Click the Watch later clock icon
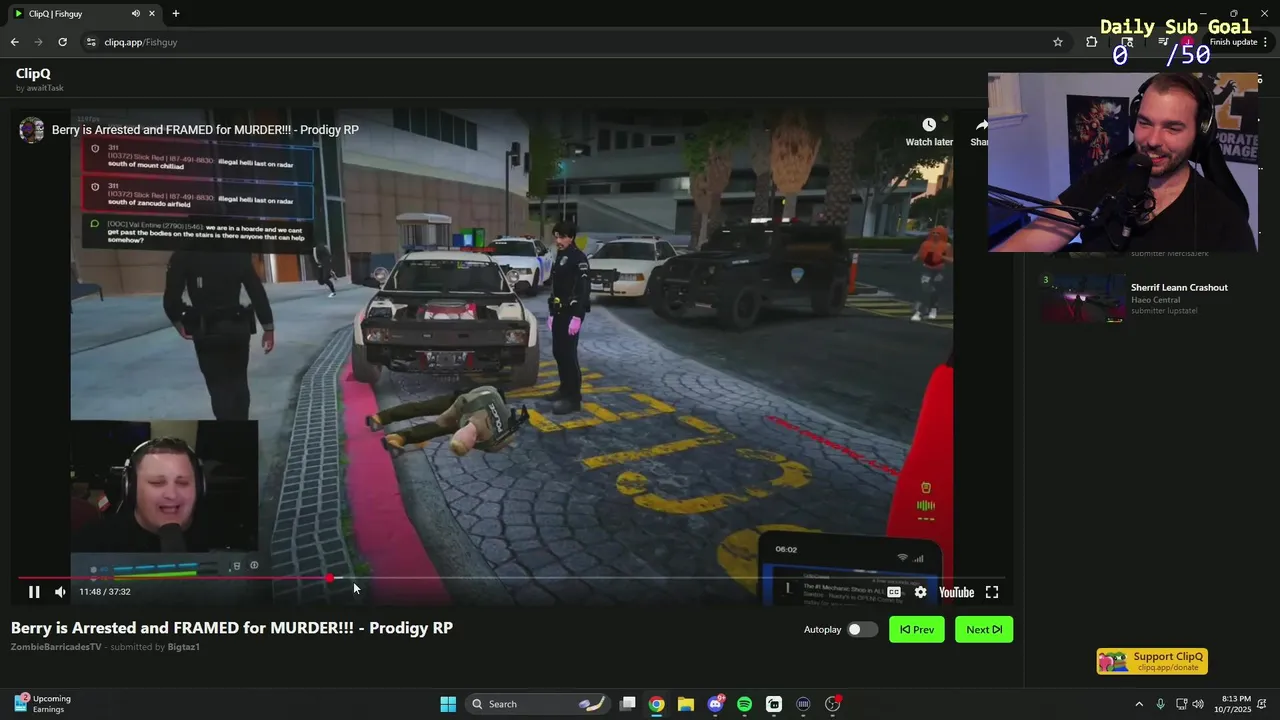Image resolution: width=1280 pixels, height=720 pixels. 929,125
